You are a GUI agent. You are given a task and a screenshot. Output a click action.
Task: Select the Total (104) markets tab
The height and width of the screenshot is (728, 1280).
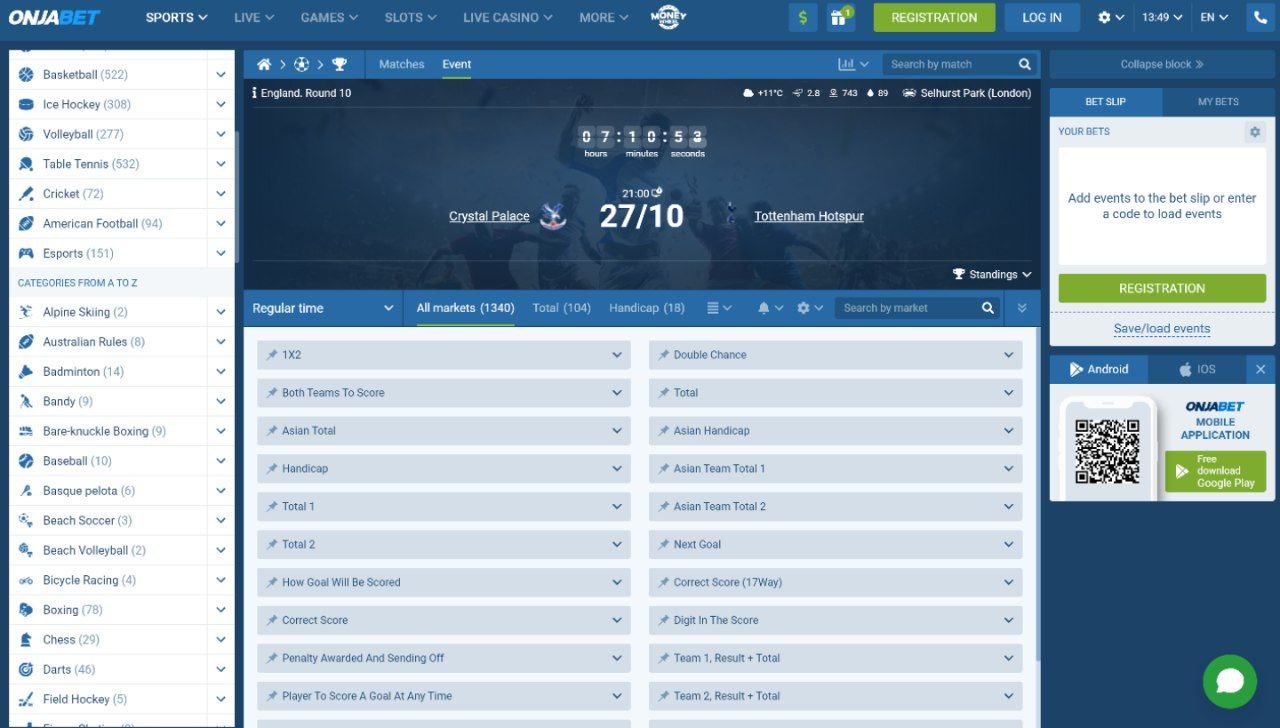[x=561, y=308]
